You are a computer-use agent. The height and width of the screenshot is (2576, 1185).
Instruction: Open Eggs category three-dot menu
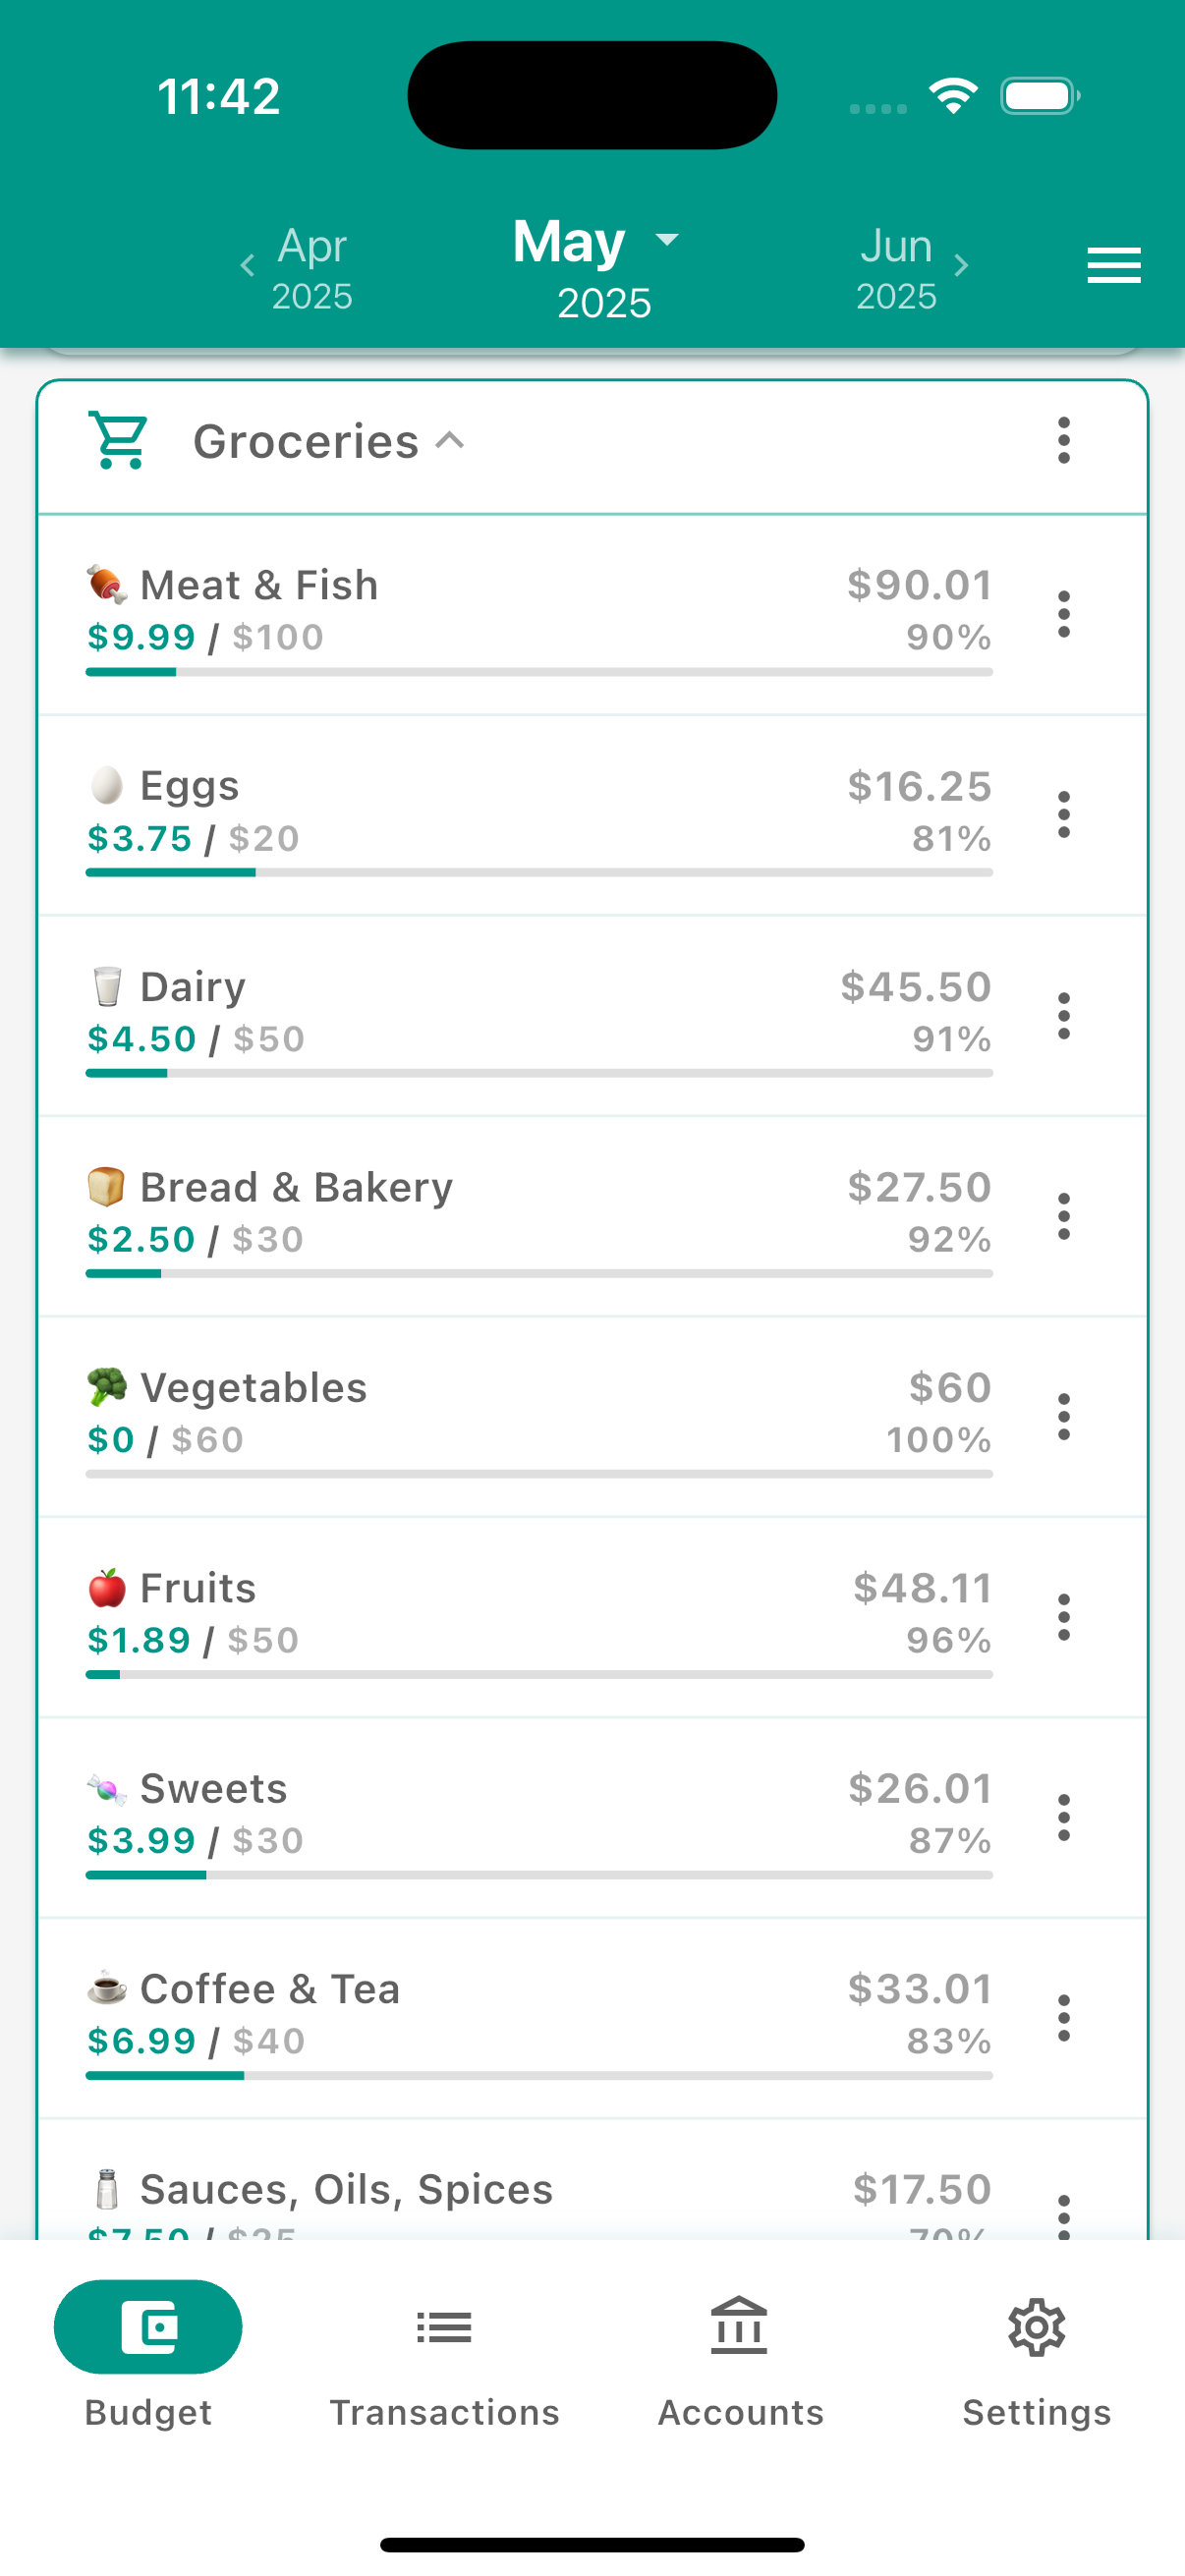(1064, 815)
